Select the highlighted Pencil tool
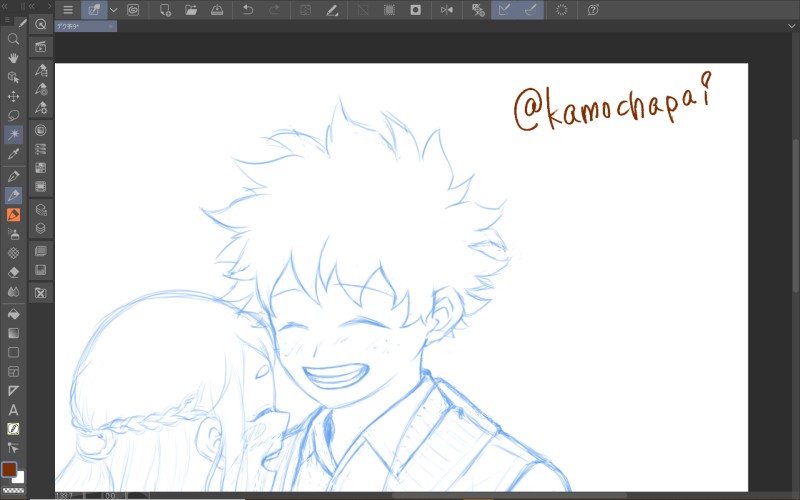The width and height of the screenshot is (800, 500). 13,195
